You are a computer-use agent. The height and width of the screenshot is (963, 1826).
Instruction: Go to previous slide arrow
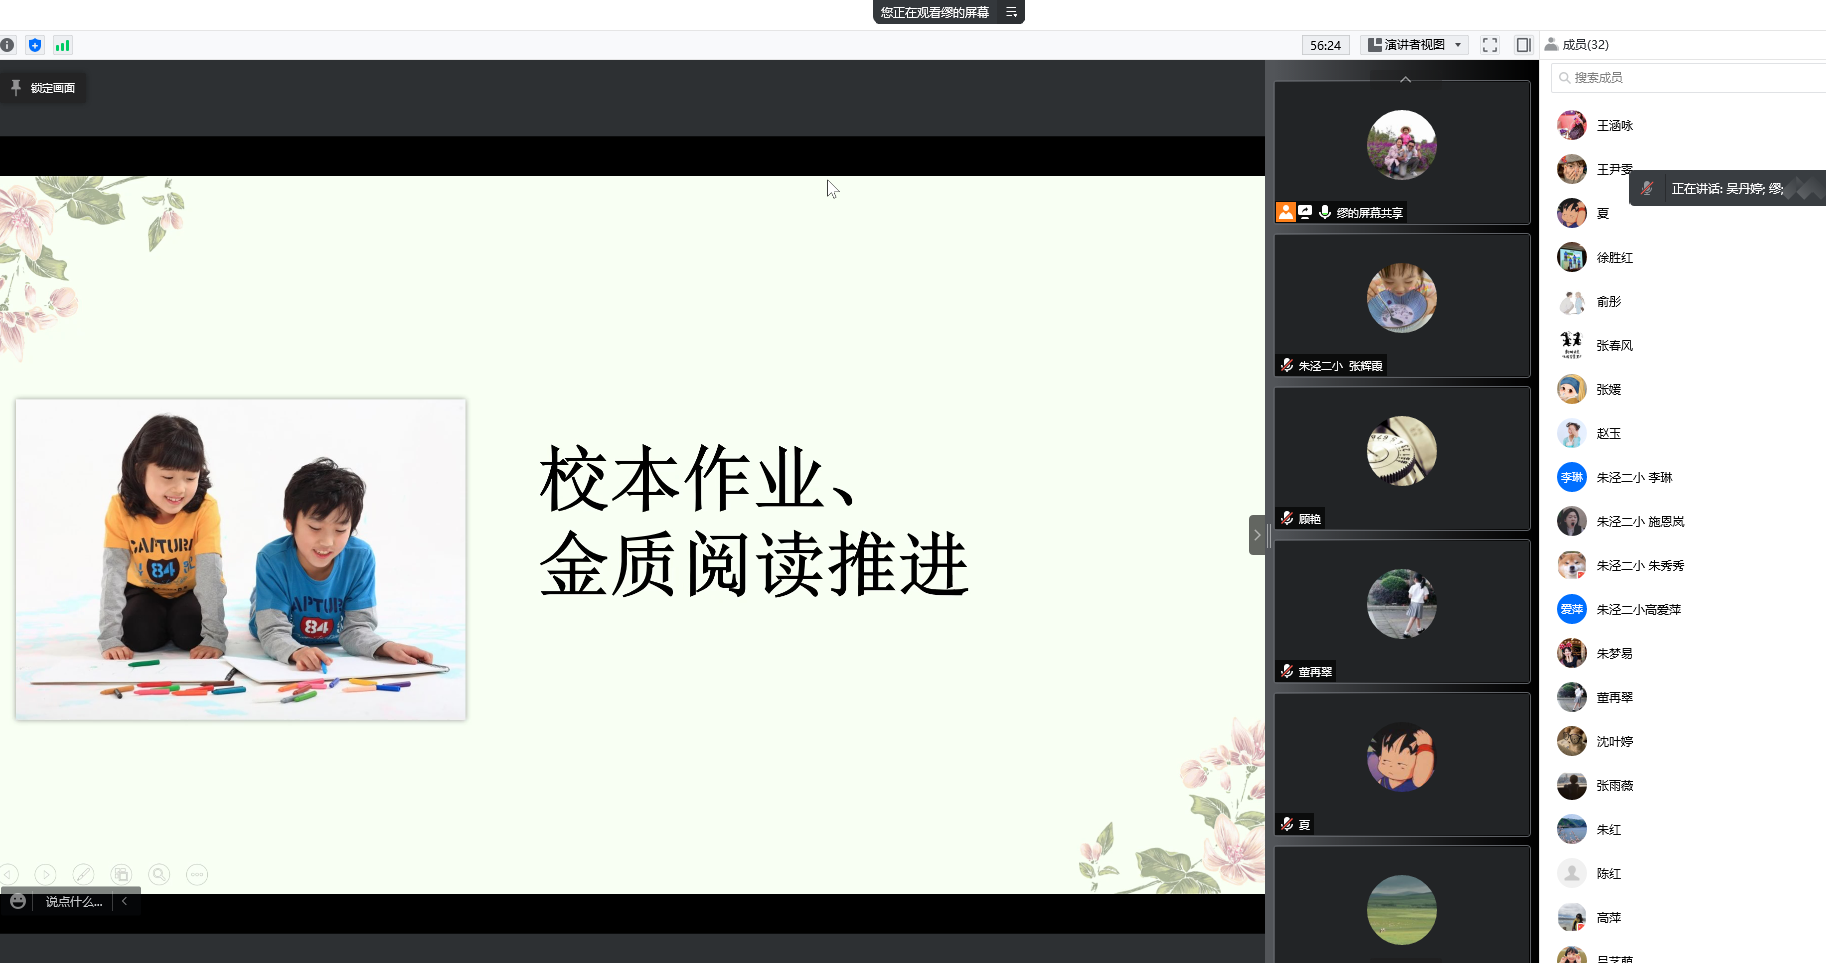click(9, 874)
